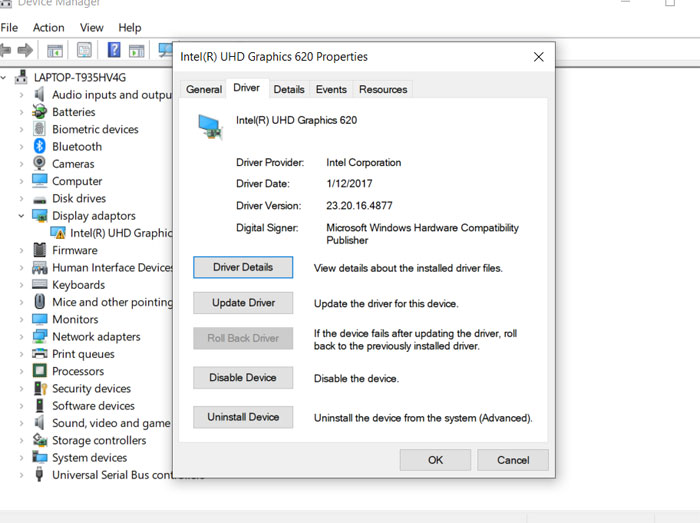
Task: Click the Biometric devices fingerprint icon
Action: pyautogui.click(x=39, y=129)
